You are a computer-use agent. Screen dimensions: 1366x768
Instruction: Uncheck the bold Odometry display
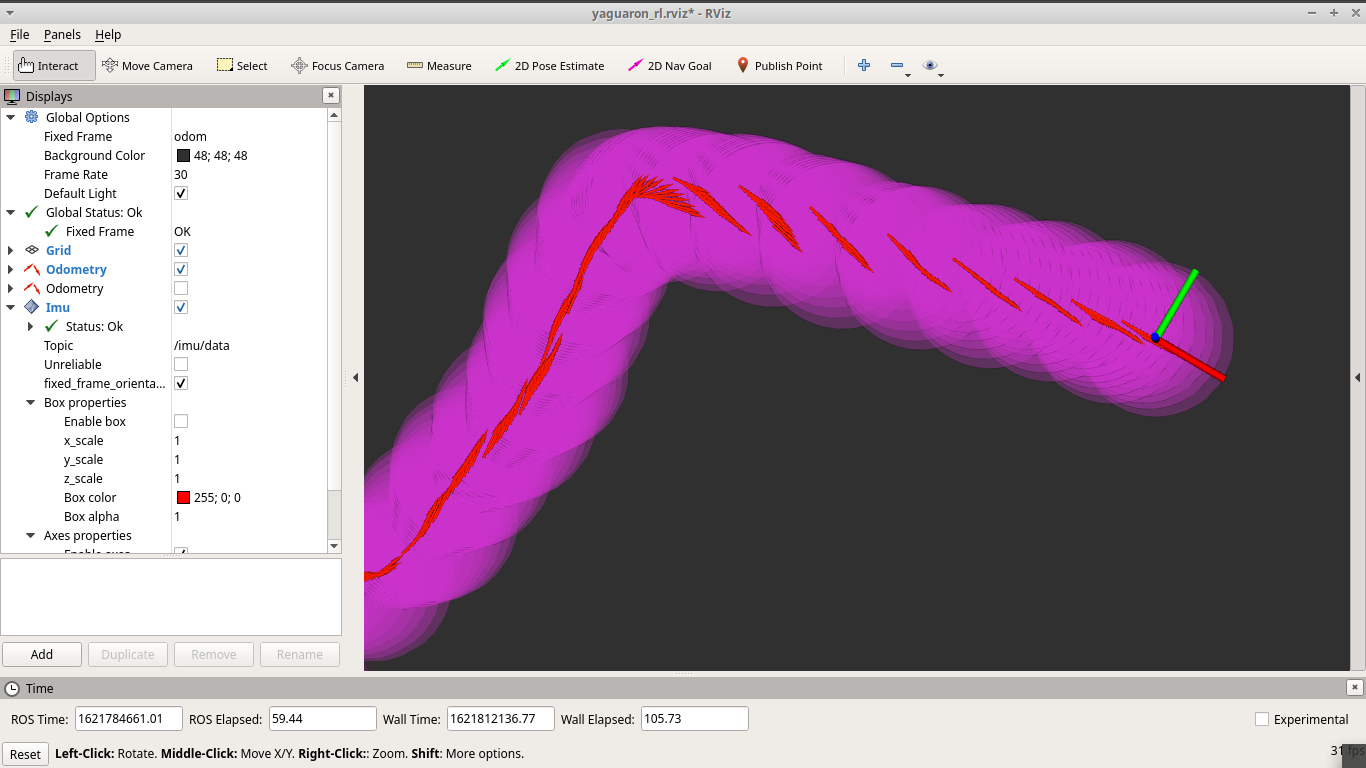click(181, 269)
